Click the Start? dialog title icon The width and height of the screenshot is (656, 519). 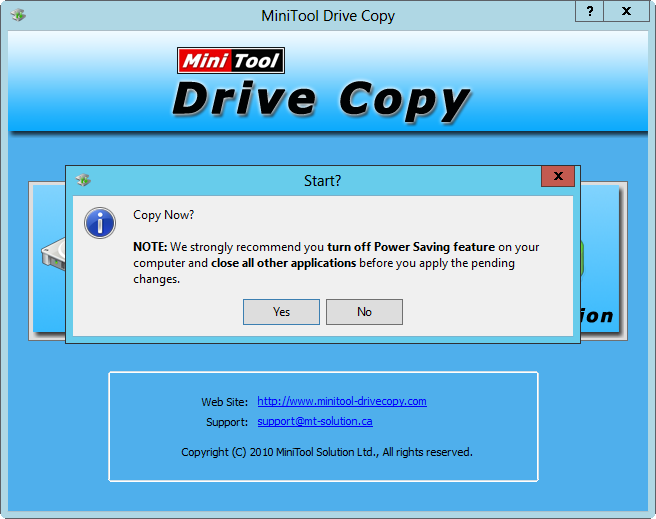point(83,180)
